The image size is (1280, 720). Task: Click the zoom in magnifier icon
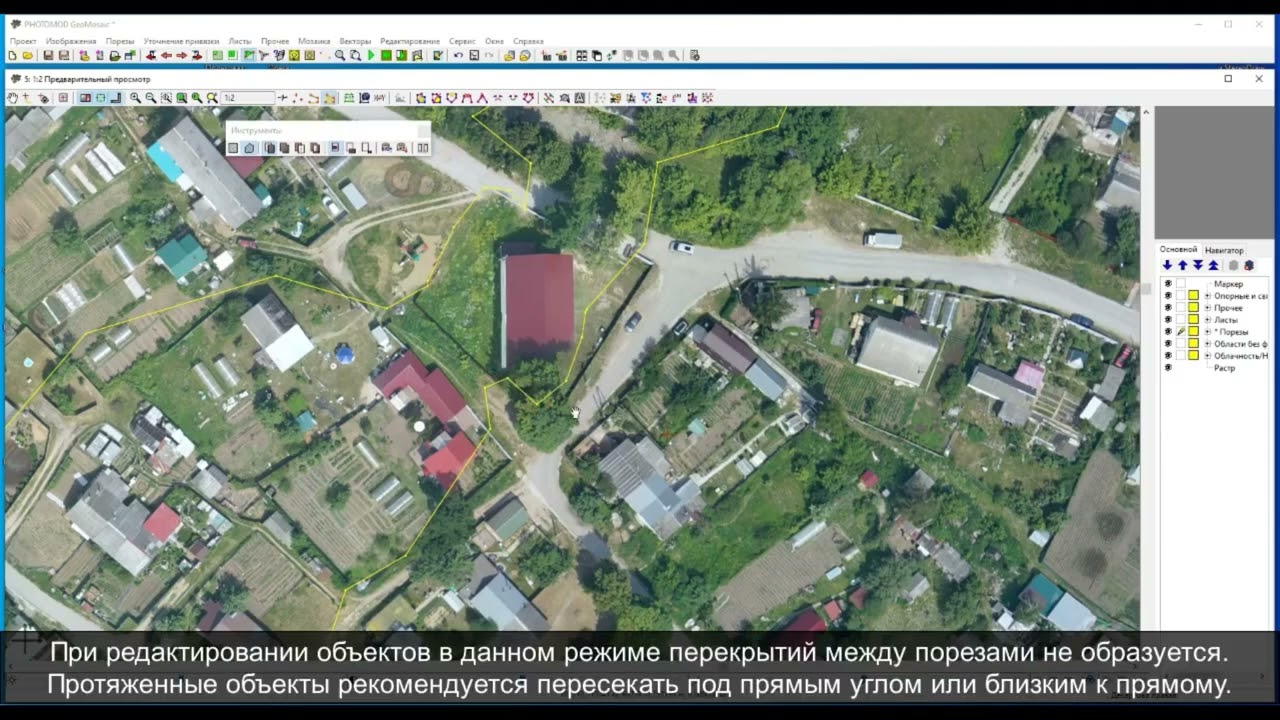tap(135, 98)
